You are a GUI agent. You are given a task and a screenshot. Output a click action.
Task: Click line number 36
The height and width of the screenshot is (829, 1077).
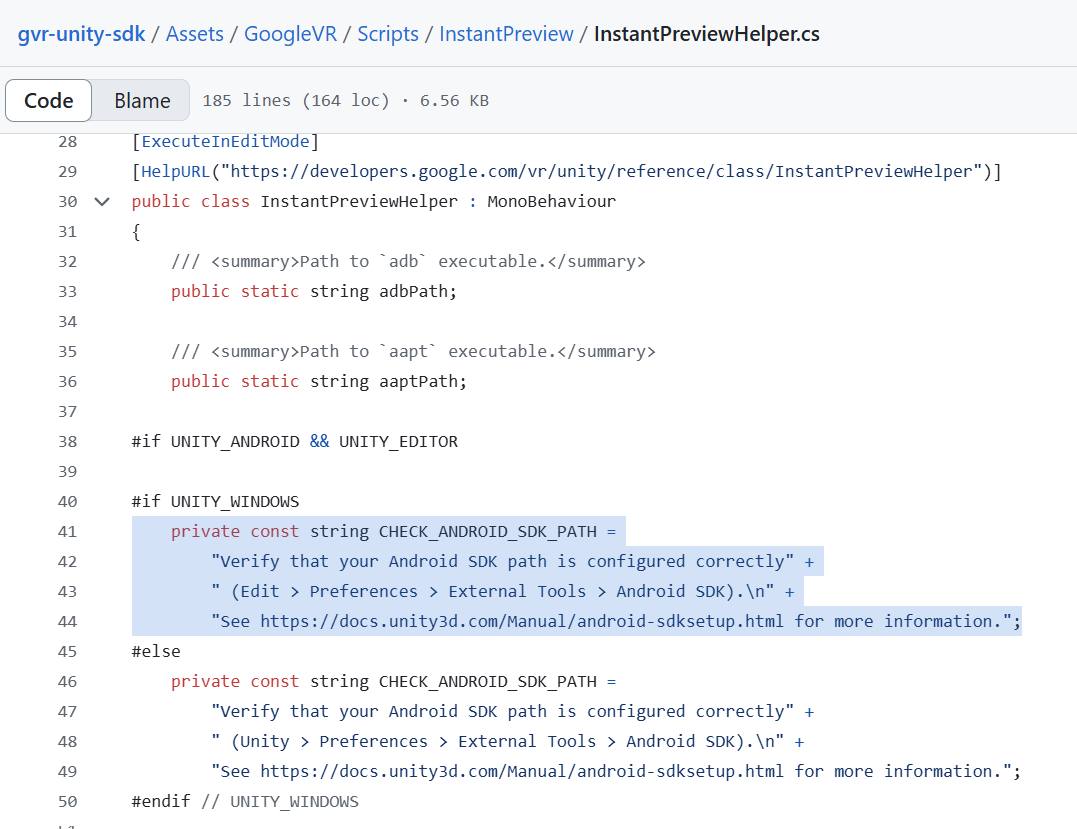click(x=67, y=381)
